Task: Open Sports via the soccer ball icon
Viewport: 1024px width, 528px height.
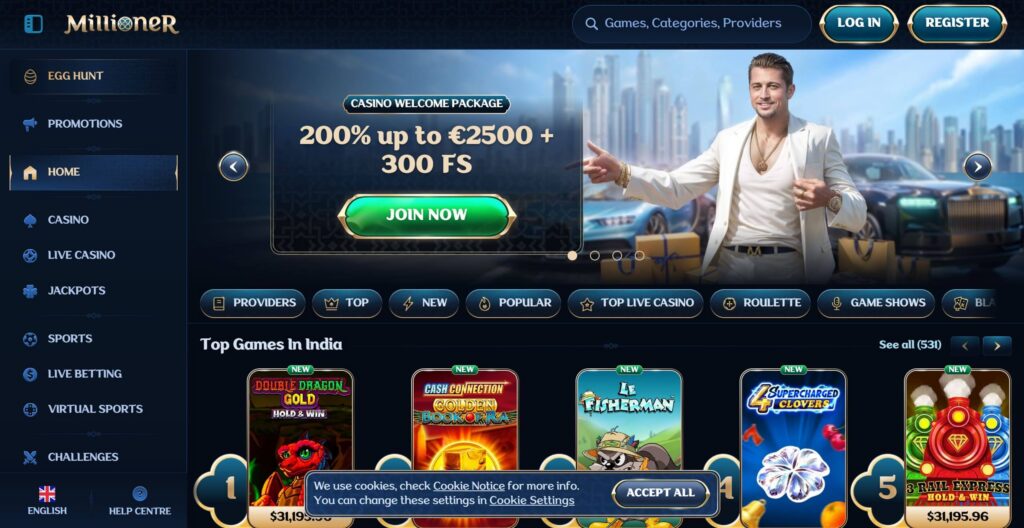Action: point(30,339)
